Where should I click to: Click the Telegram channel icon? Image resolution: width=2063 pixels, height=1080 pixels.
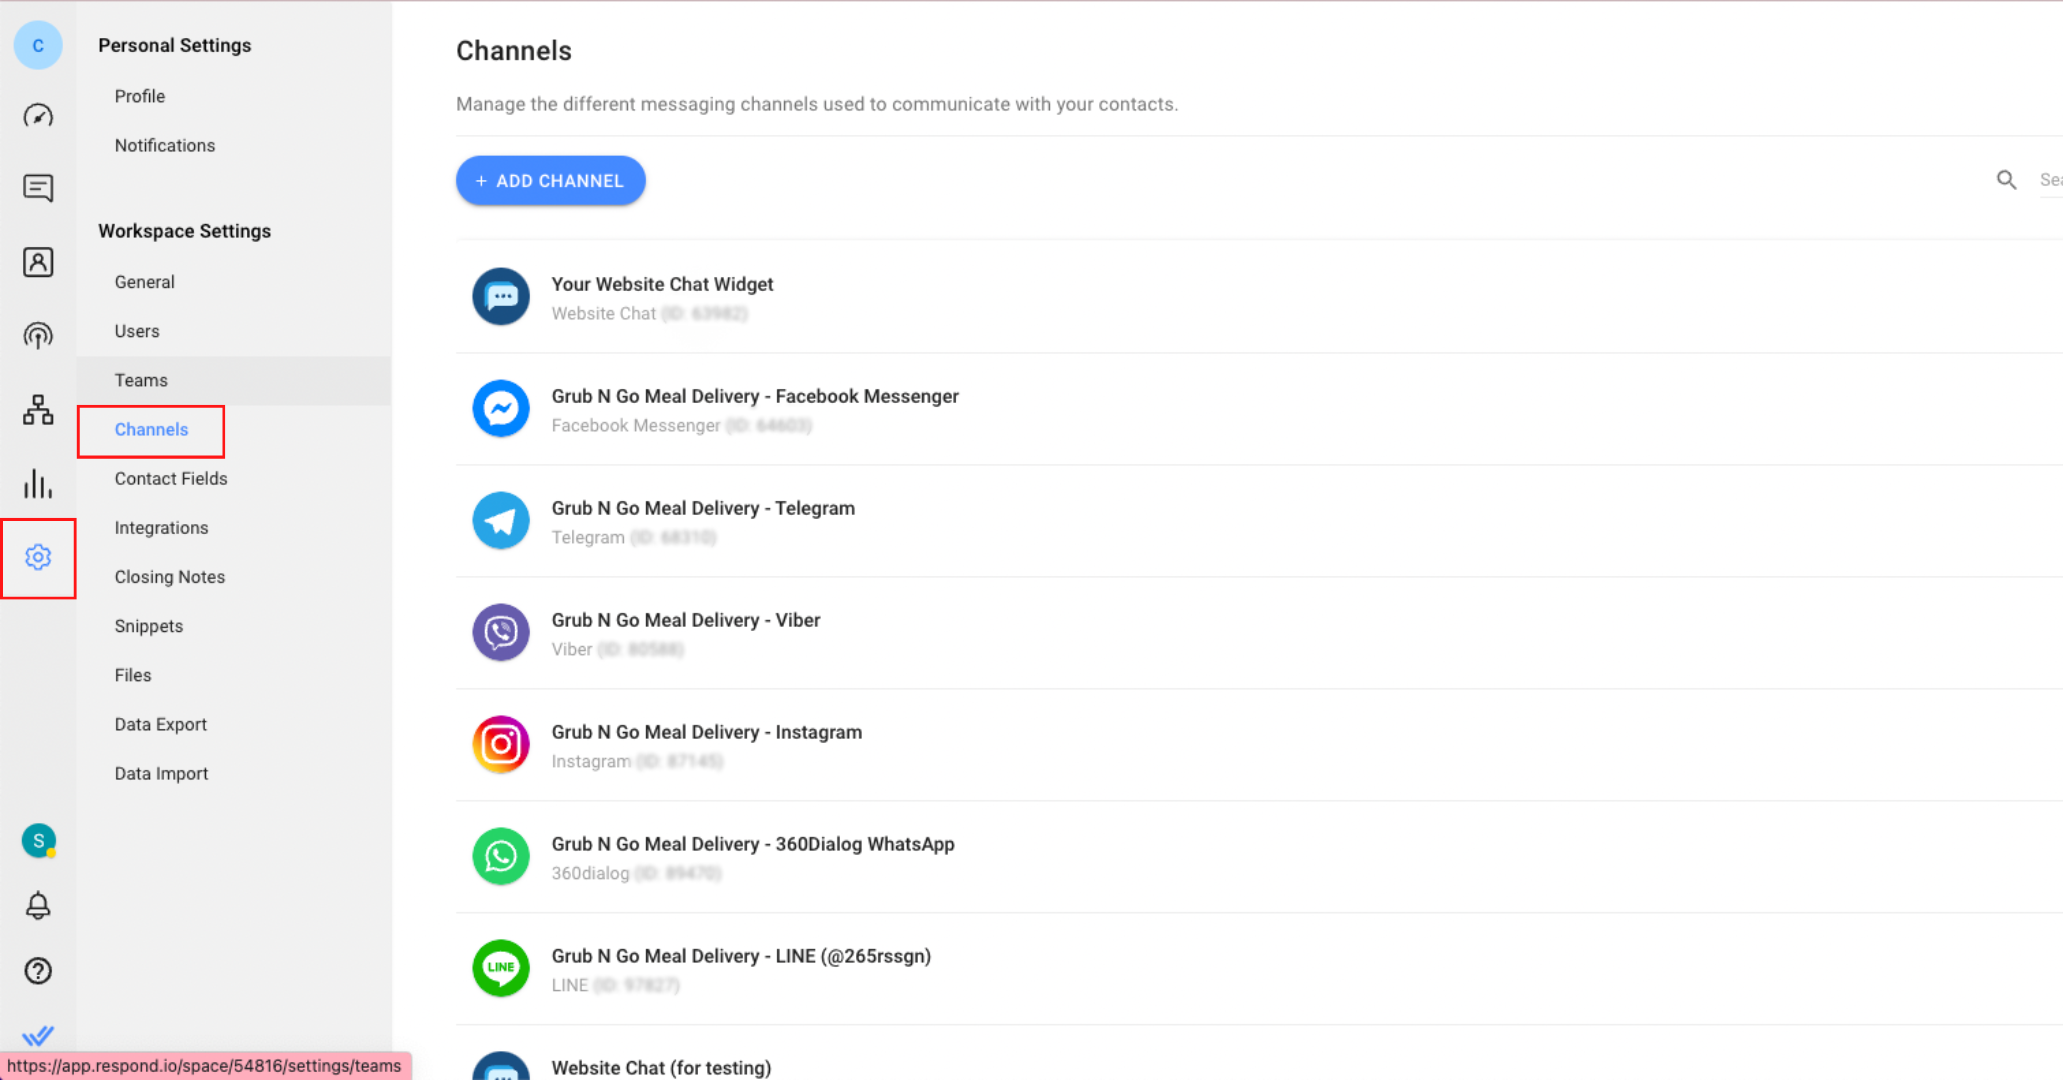501,521
